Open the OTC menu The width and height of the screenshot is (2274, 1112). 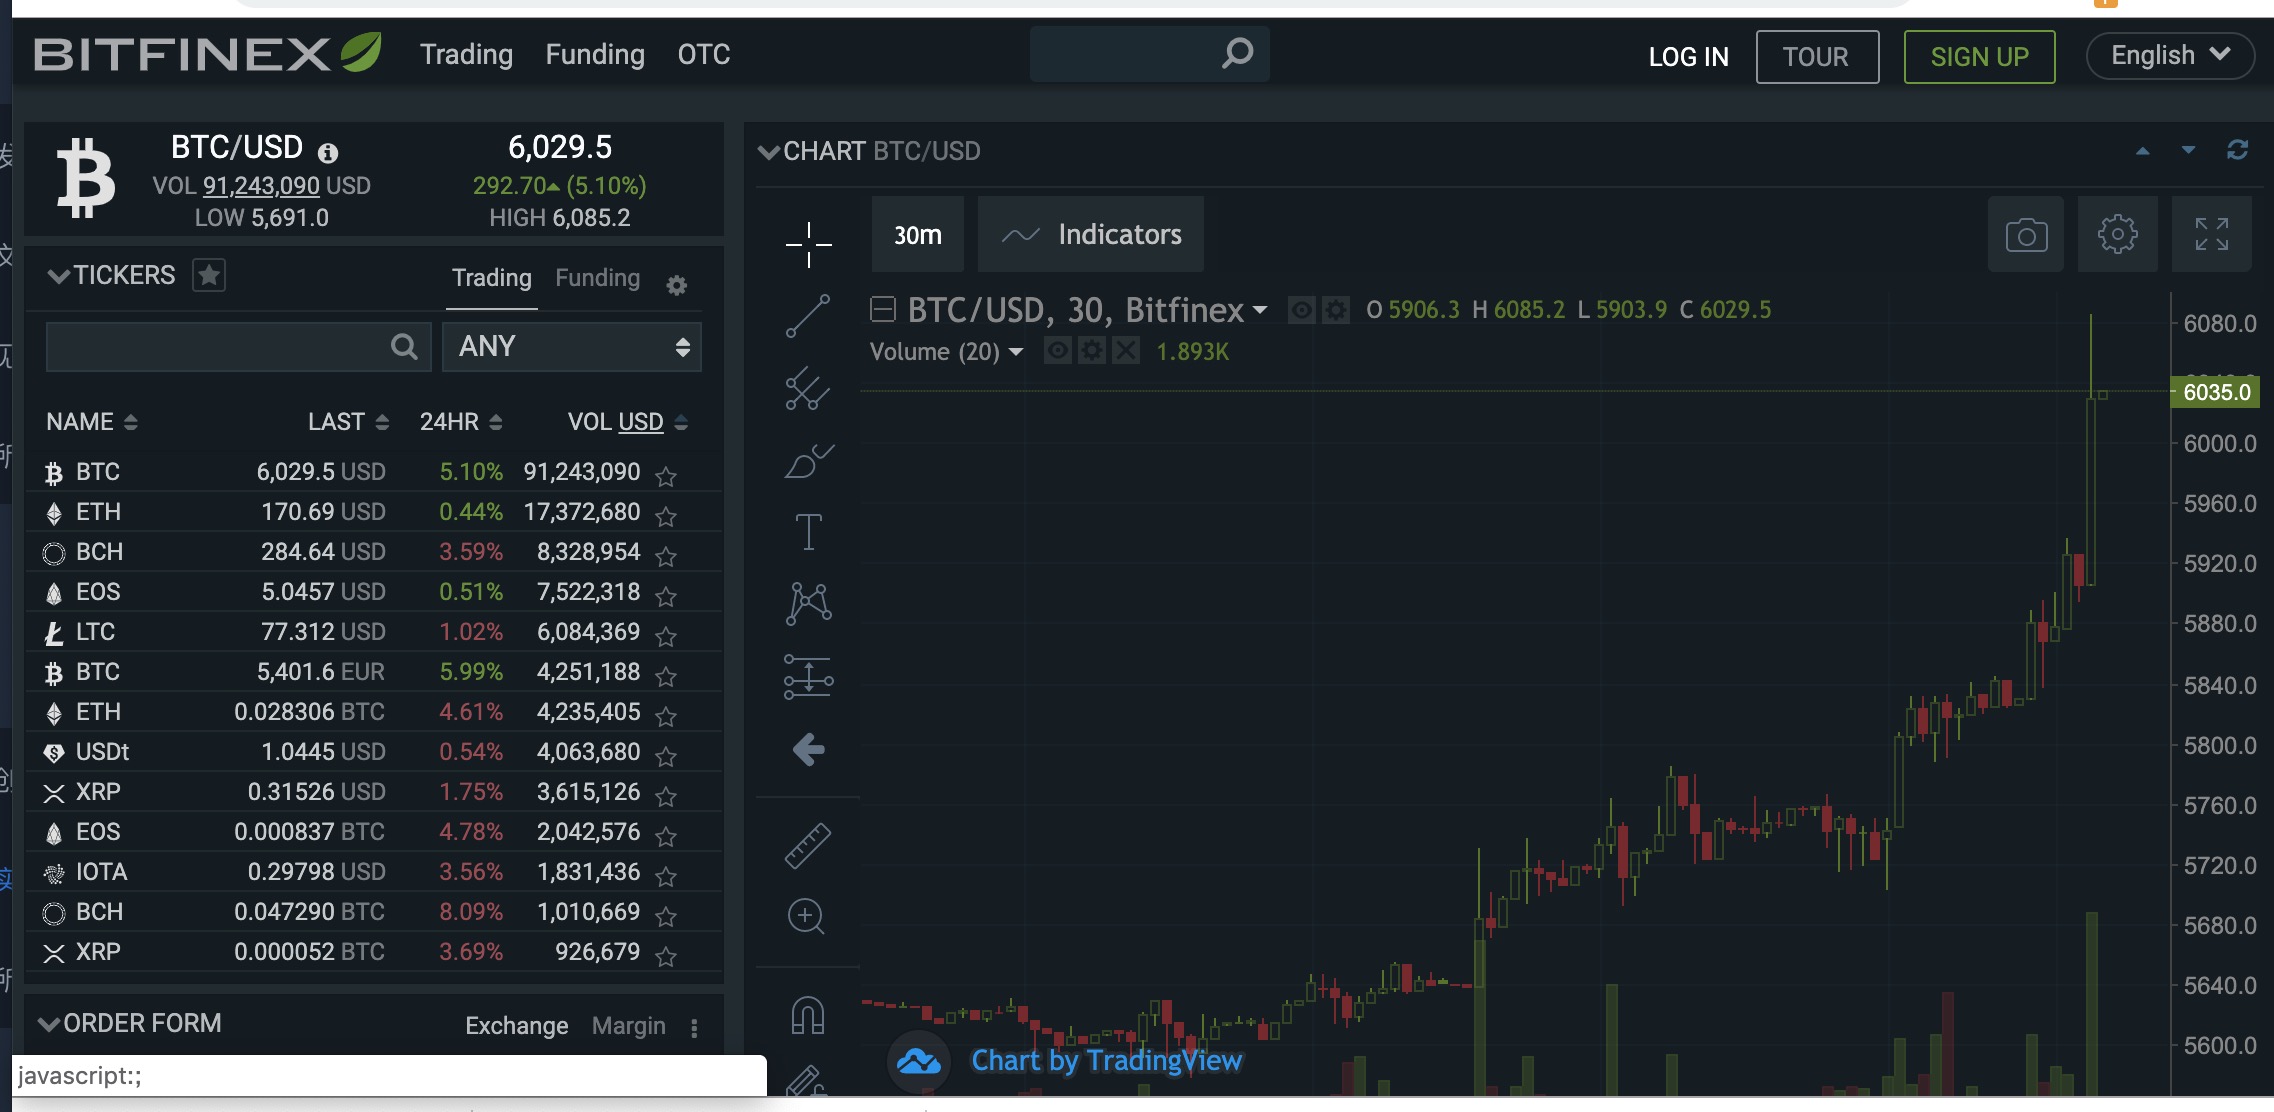pyautogui.click(x=704, y=54)
